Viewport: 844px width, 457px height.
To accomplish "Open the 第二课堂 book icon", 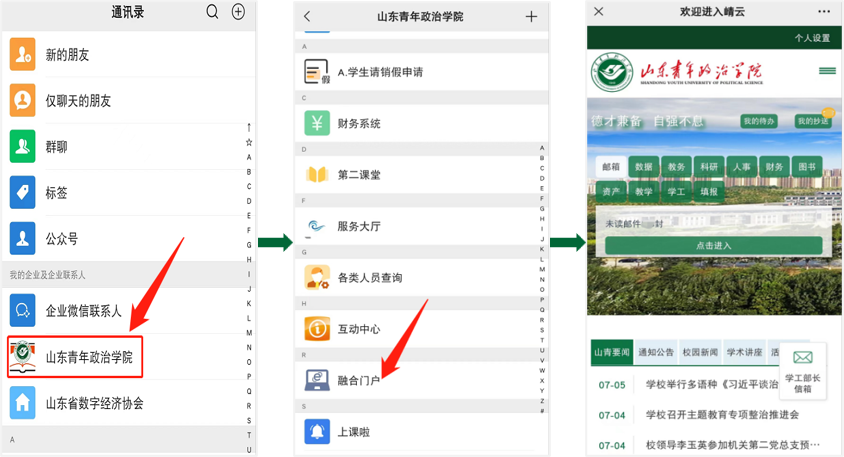I will click(317, 174).
